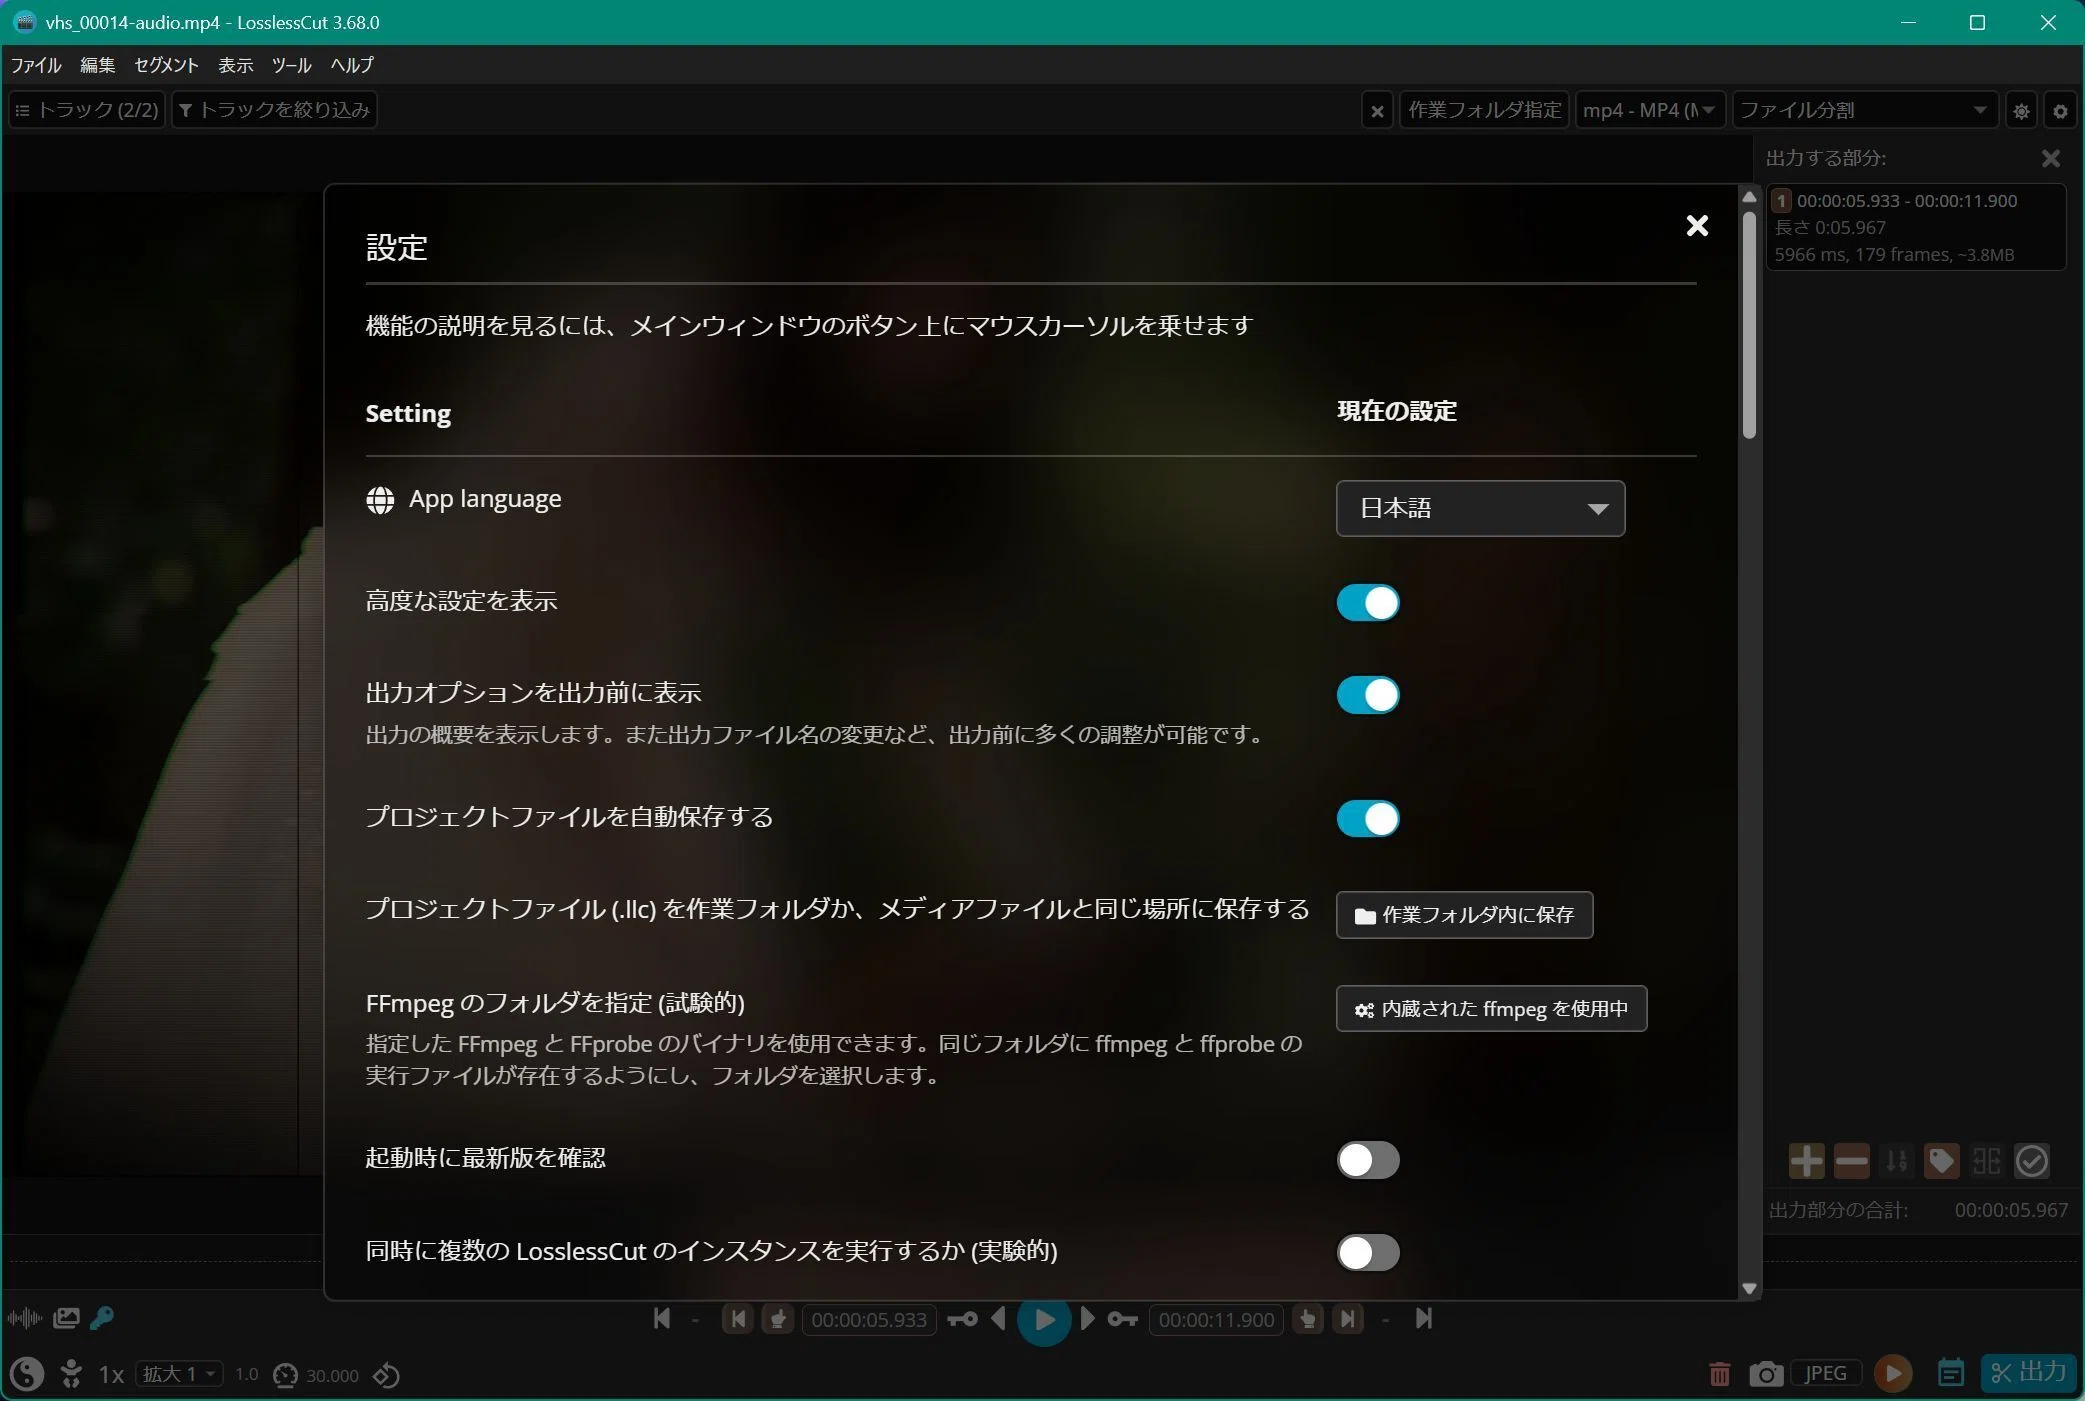Open the 拡大 1 zoom dropdown
Screen dimensions: 2085x1401
(x=179, y=1374)
